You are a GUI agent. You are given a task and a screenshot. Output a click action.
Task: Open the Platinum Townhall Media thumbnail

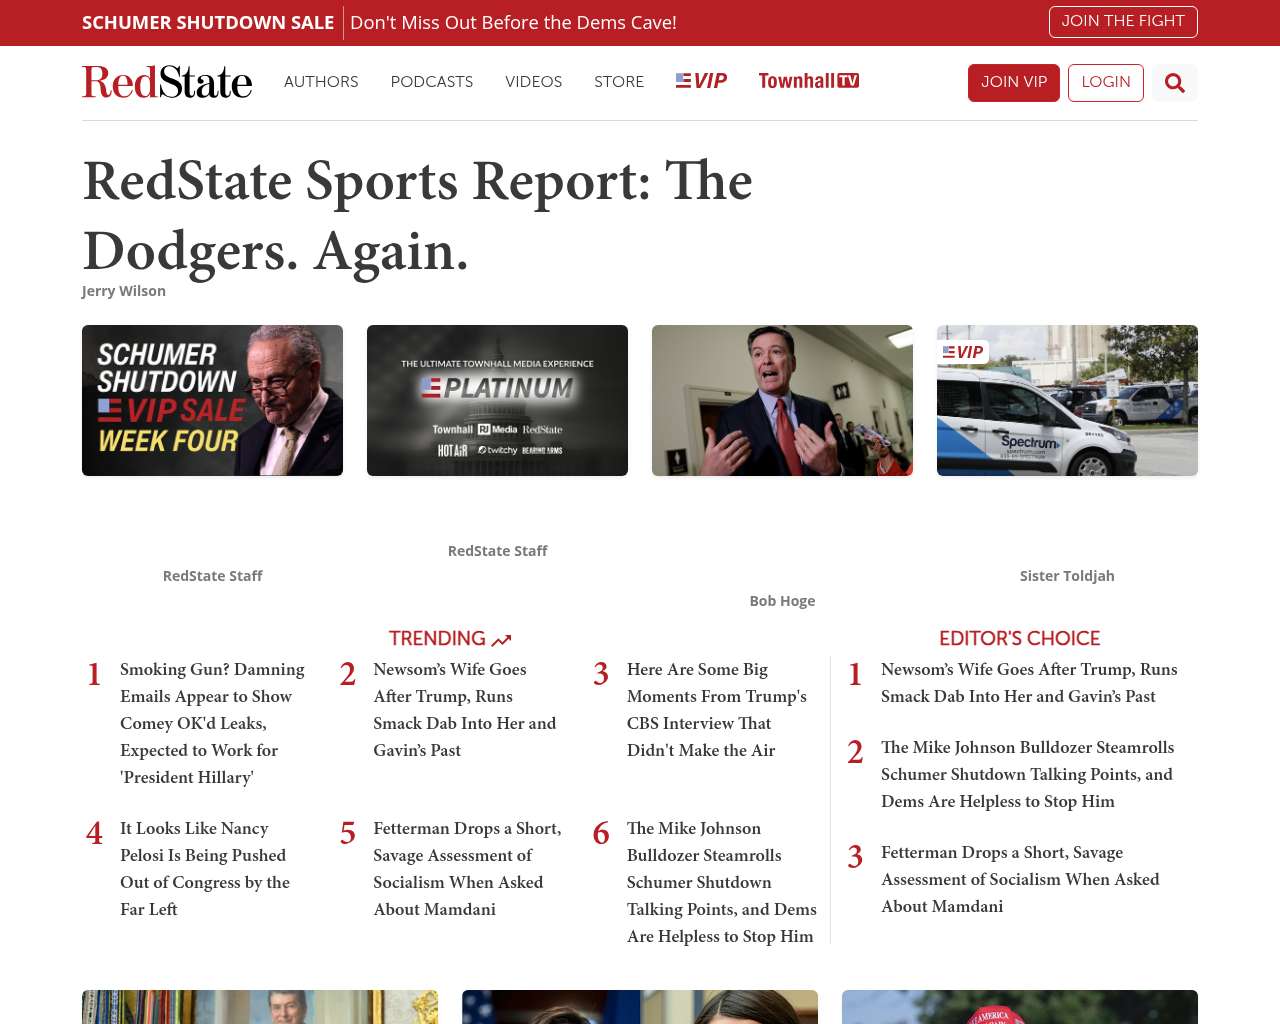coord(497,400)
